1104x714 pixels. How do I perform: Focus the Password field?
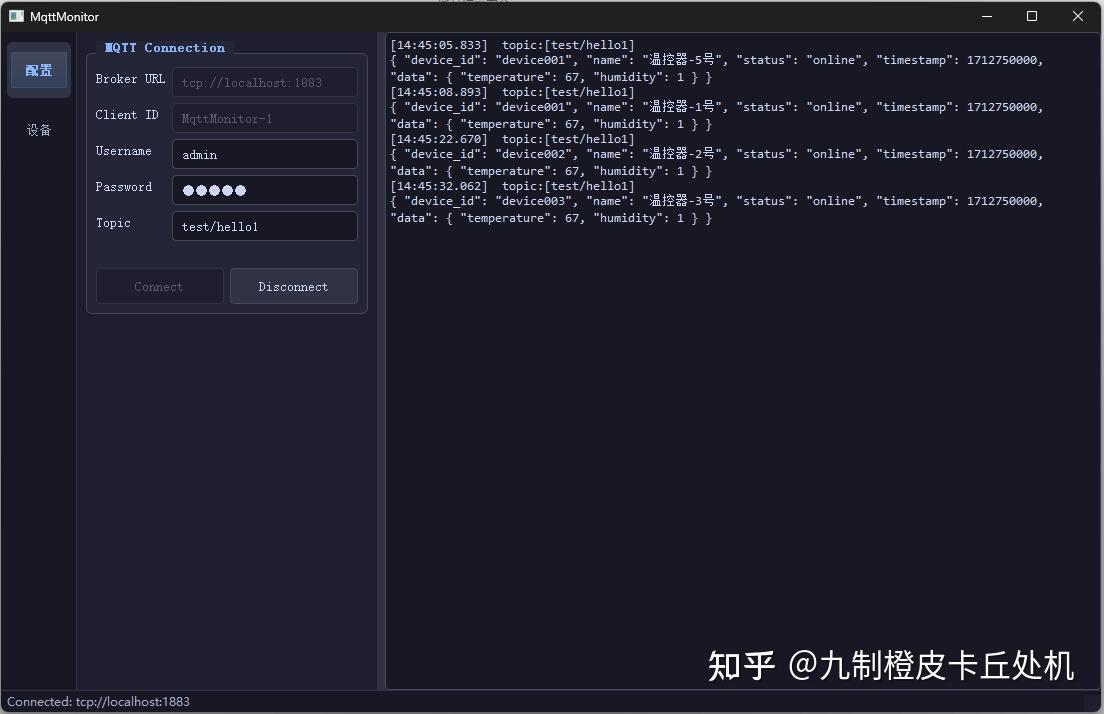pos(265,190)
